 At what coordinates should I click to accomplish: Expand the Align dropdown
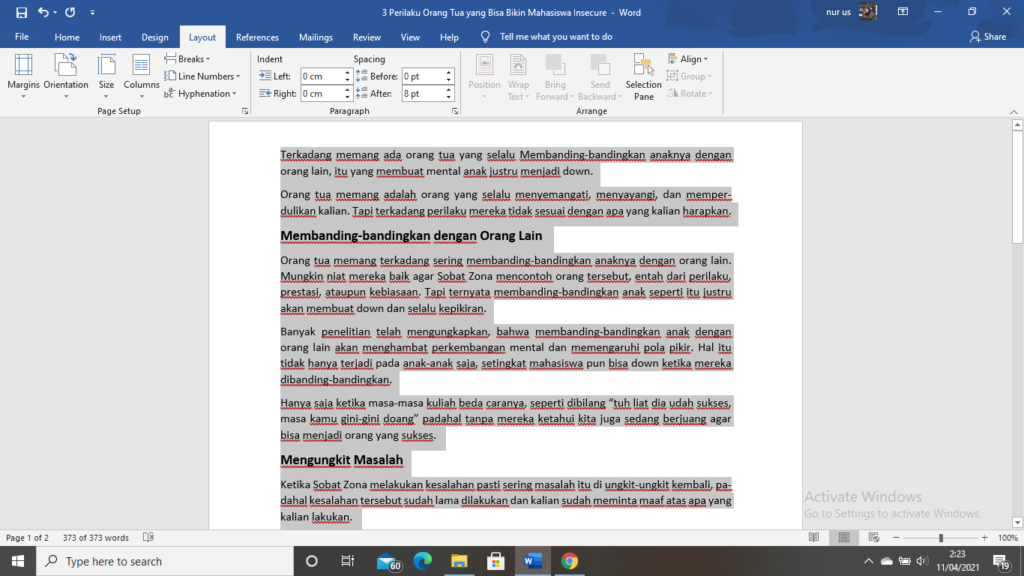688,59
